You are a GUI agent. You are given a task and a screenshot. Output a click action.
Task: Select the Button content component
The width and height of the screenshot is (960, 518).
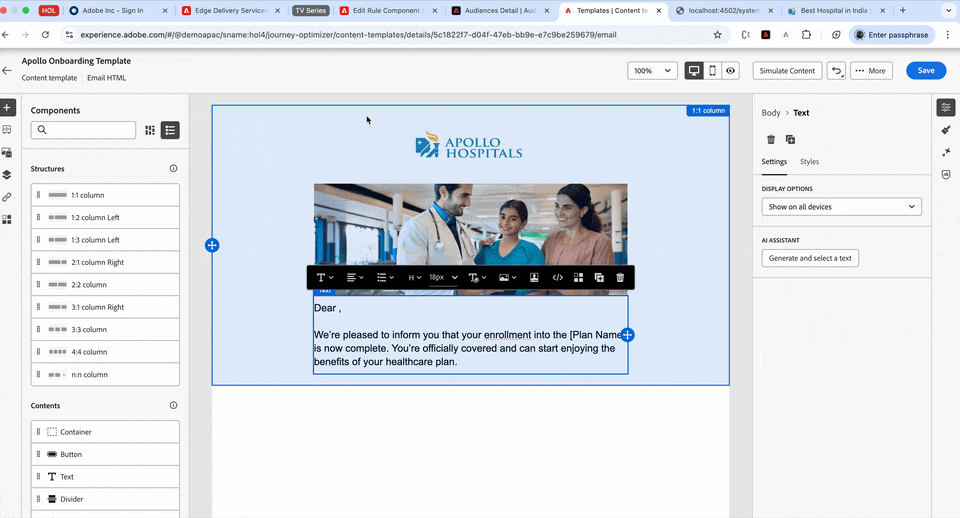pyautogui.click(x=105, y=454)
